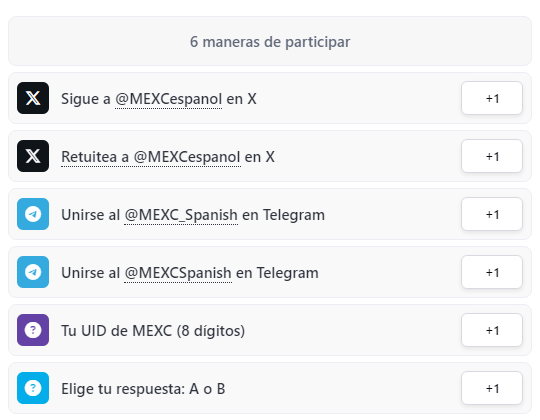The height and width of the screenshot is (420, 540).
Task: Click +1 button for Elige tu respuesta
Action: 492,388
